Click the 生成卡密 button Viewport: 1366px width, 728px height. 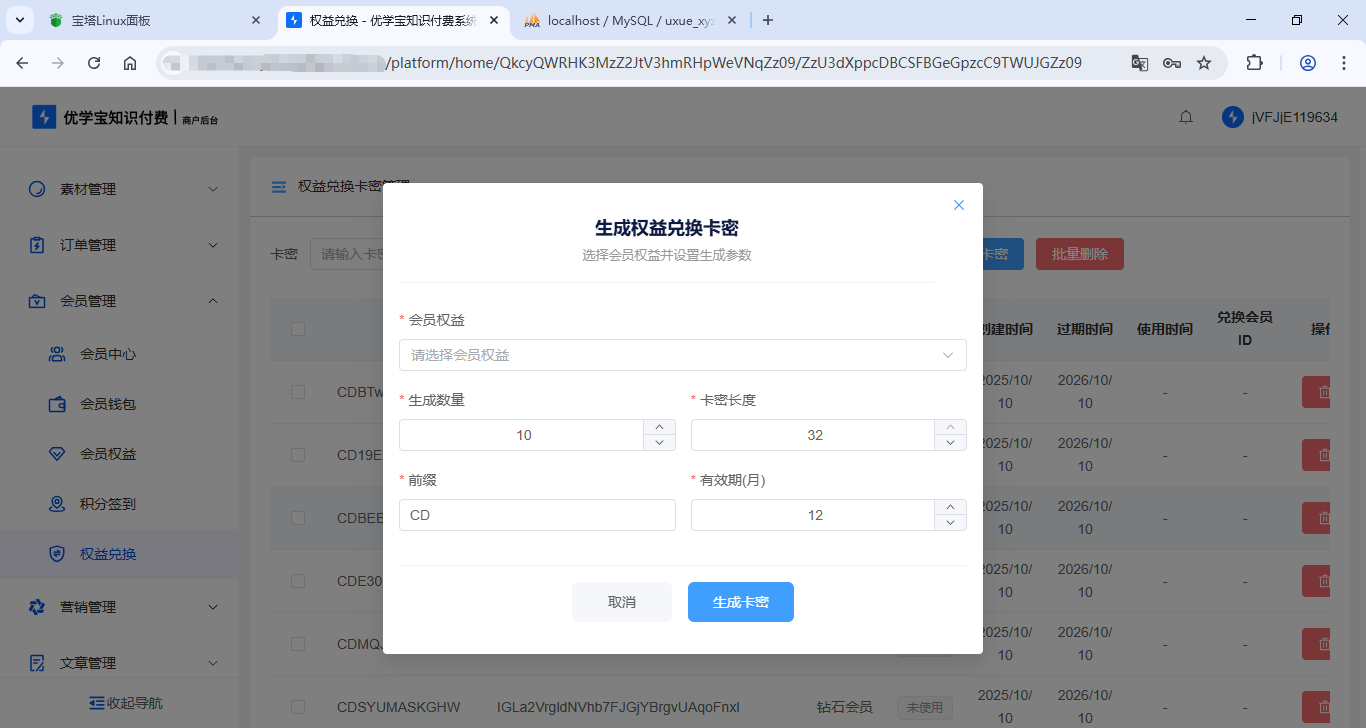(x=740, y=601)
